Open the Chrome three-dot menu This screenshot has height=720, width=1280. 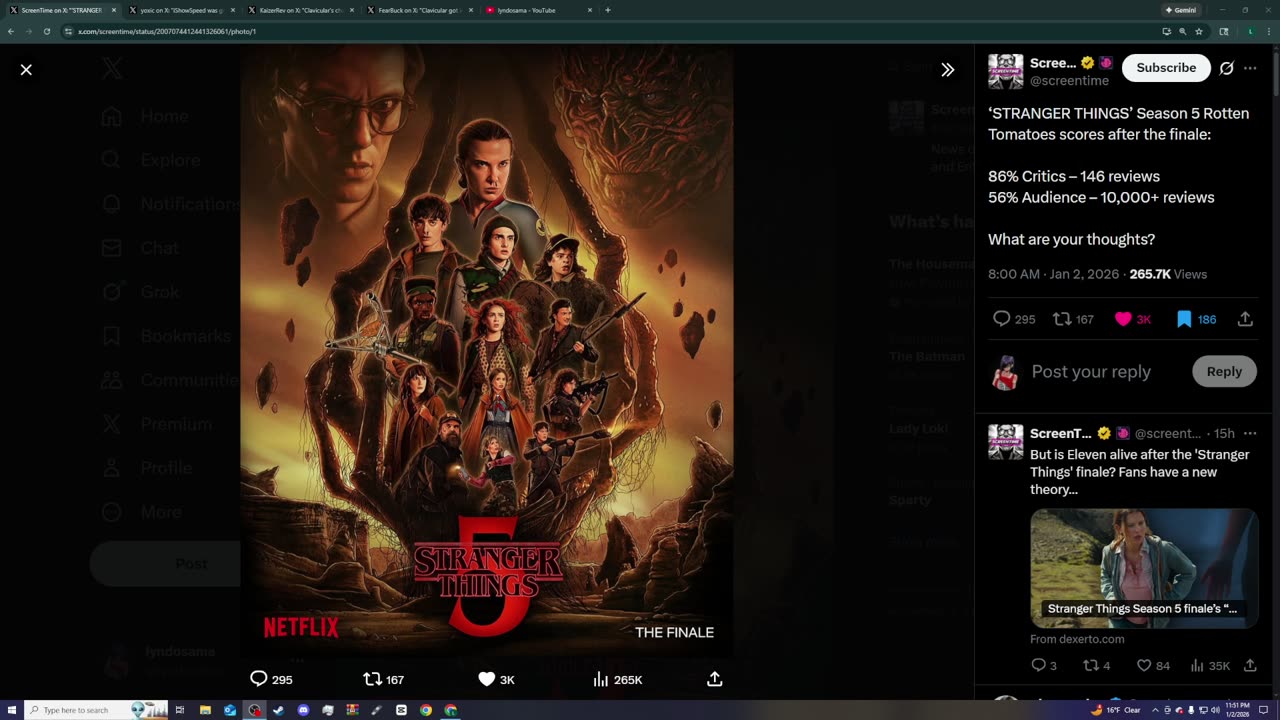[1269, 31]
